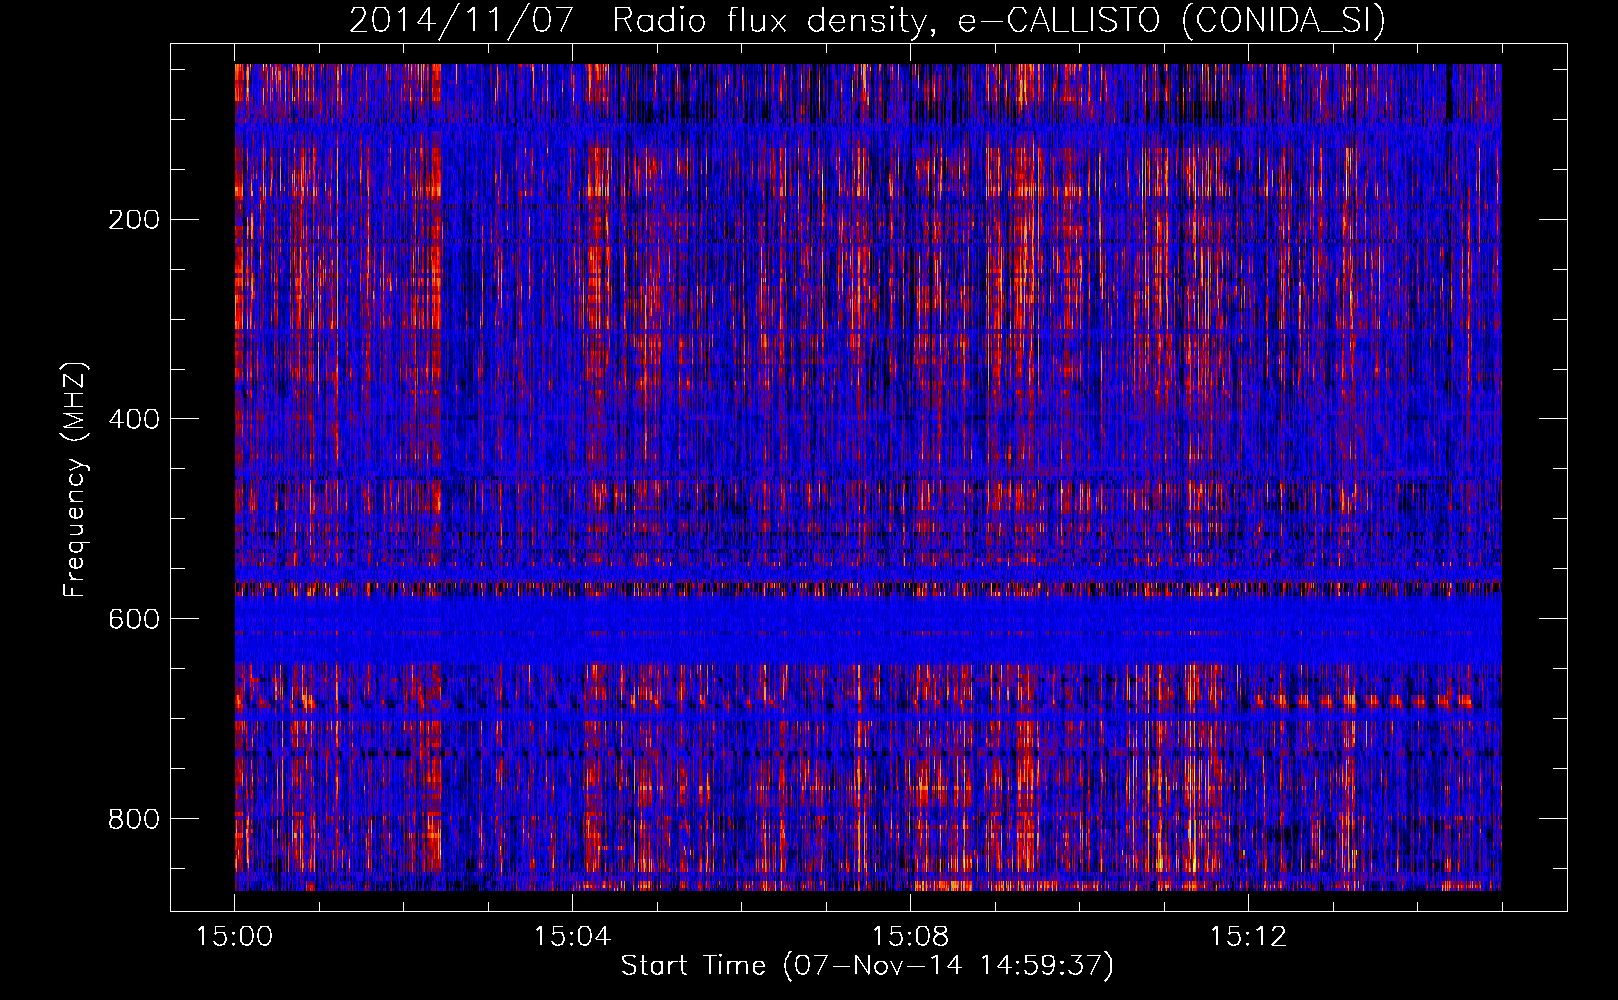The image size is (1618, 1000).
Task: Click the 15:04 time tick label
Action: tap(572, 937)
